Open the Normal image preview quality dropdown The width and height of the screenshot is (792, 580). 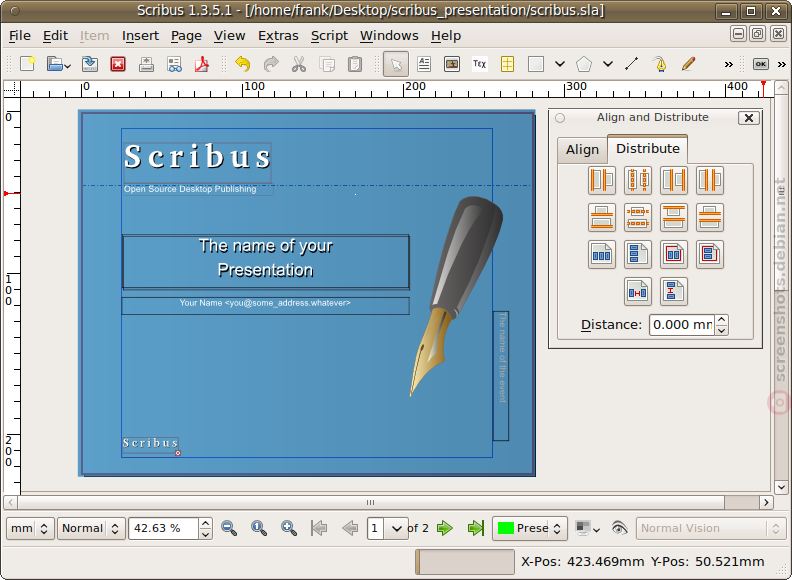pyautogui.click(x=91, y=528)
